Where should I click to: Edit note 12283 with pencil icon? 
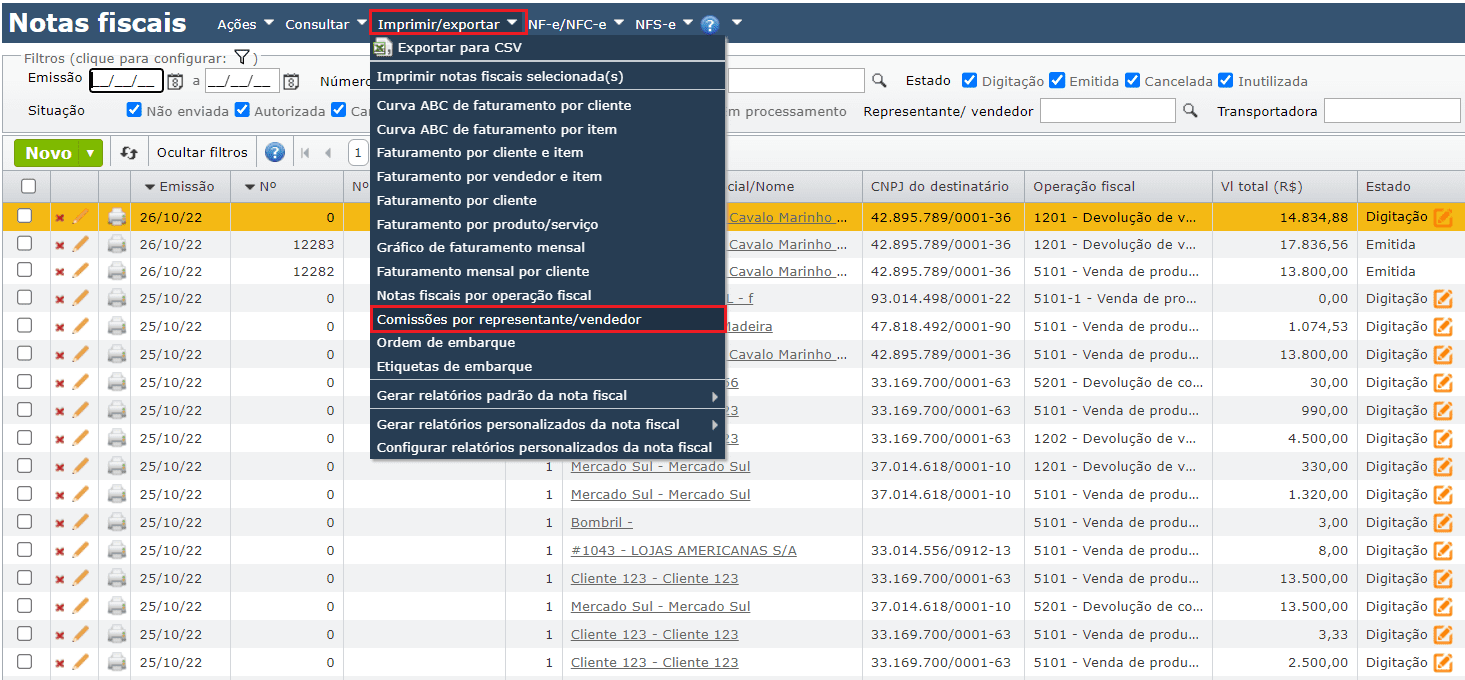pyautogui.click(x=81, y=243)
